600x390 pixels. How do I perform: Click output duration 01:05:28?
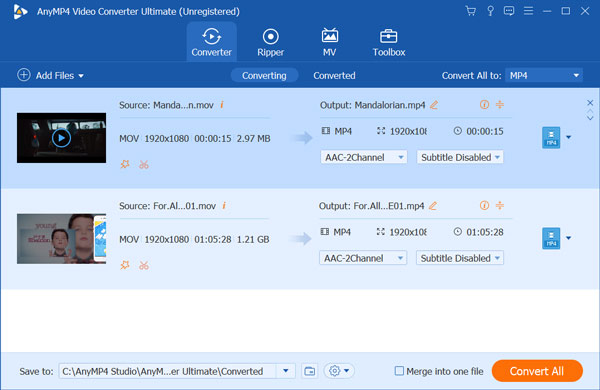point(485,232)
